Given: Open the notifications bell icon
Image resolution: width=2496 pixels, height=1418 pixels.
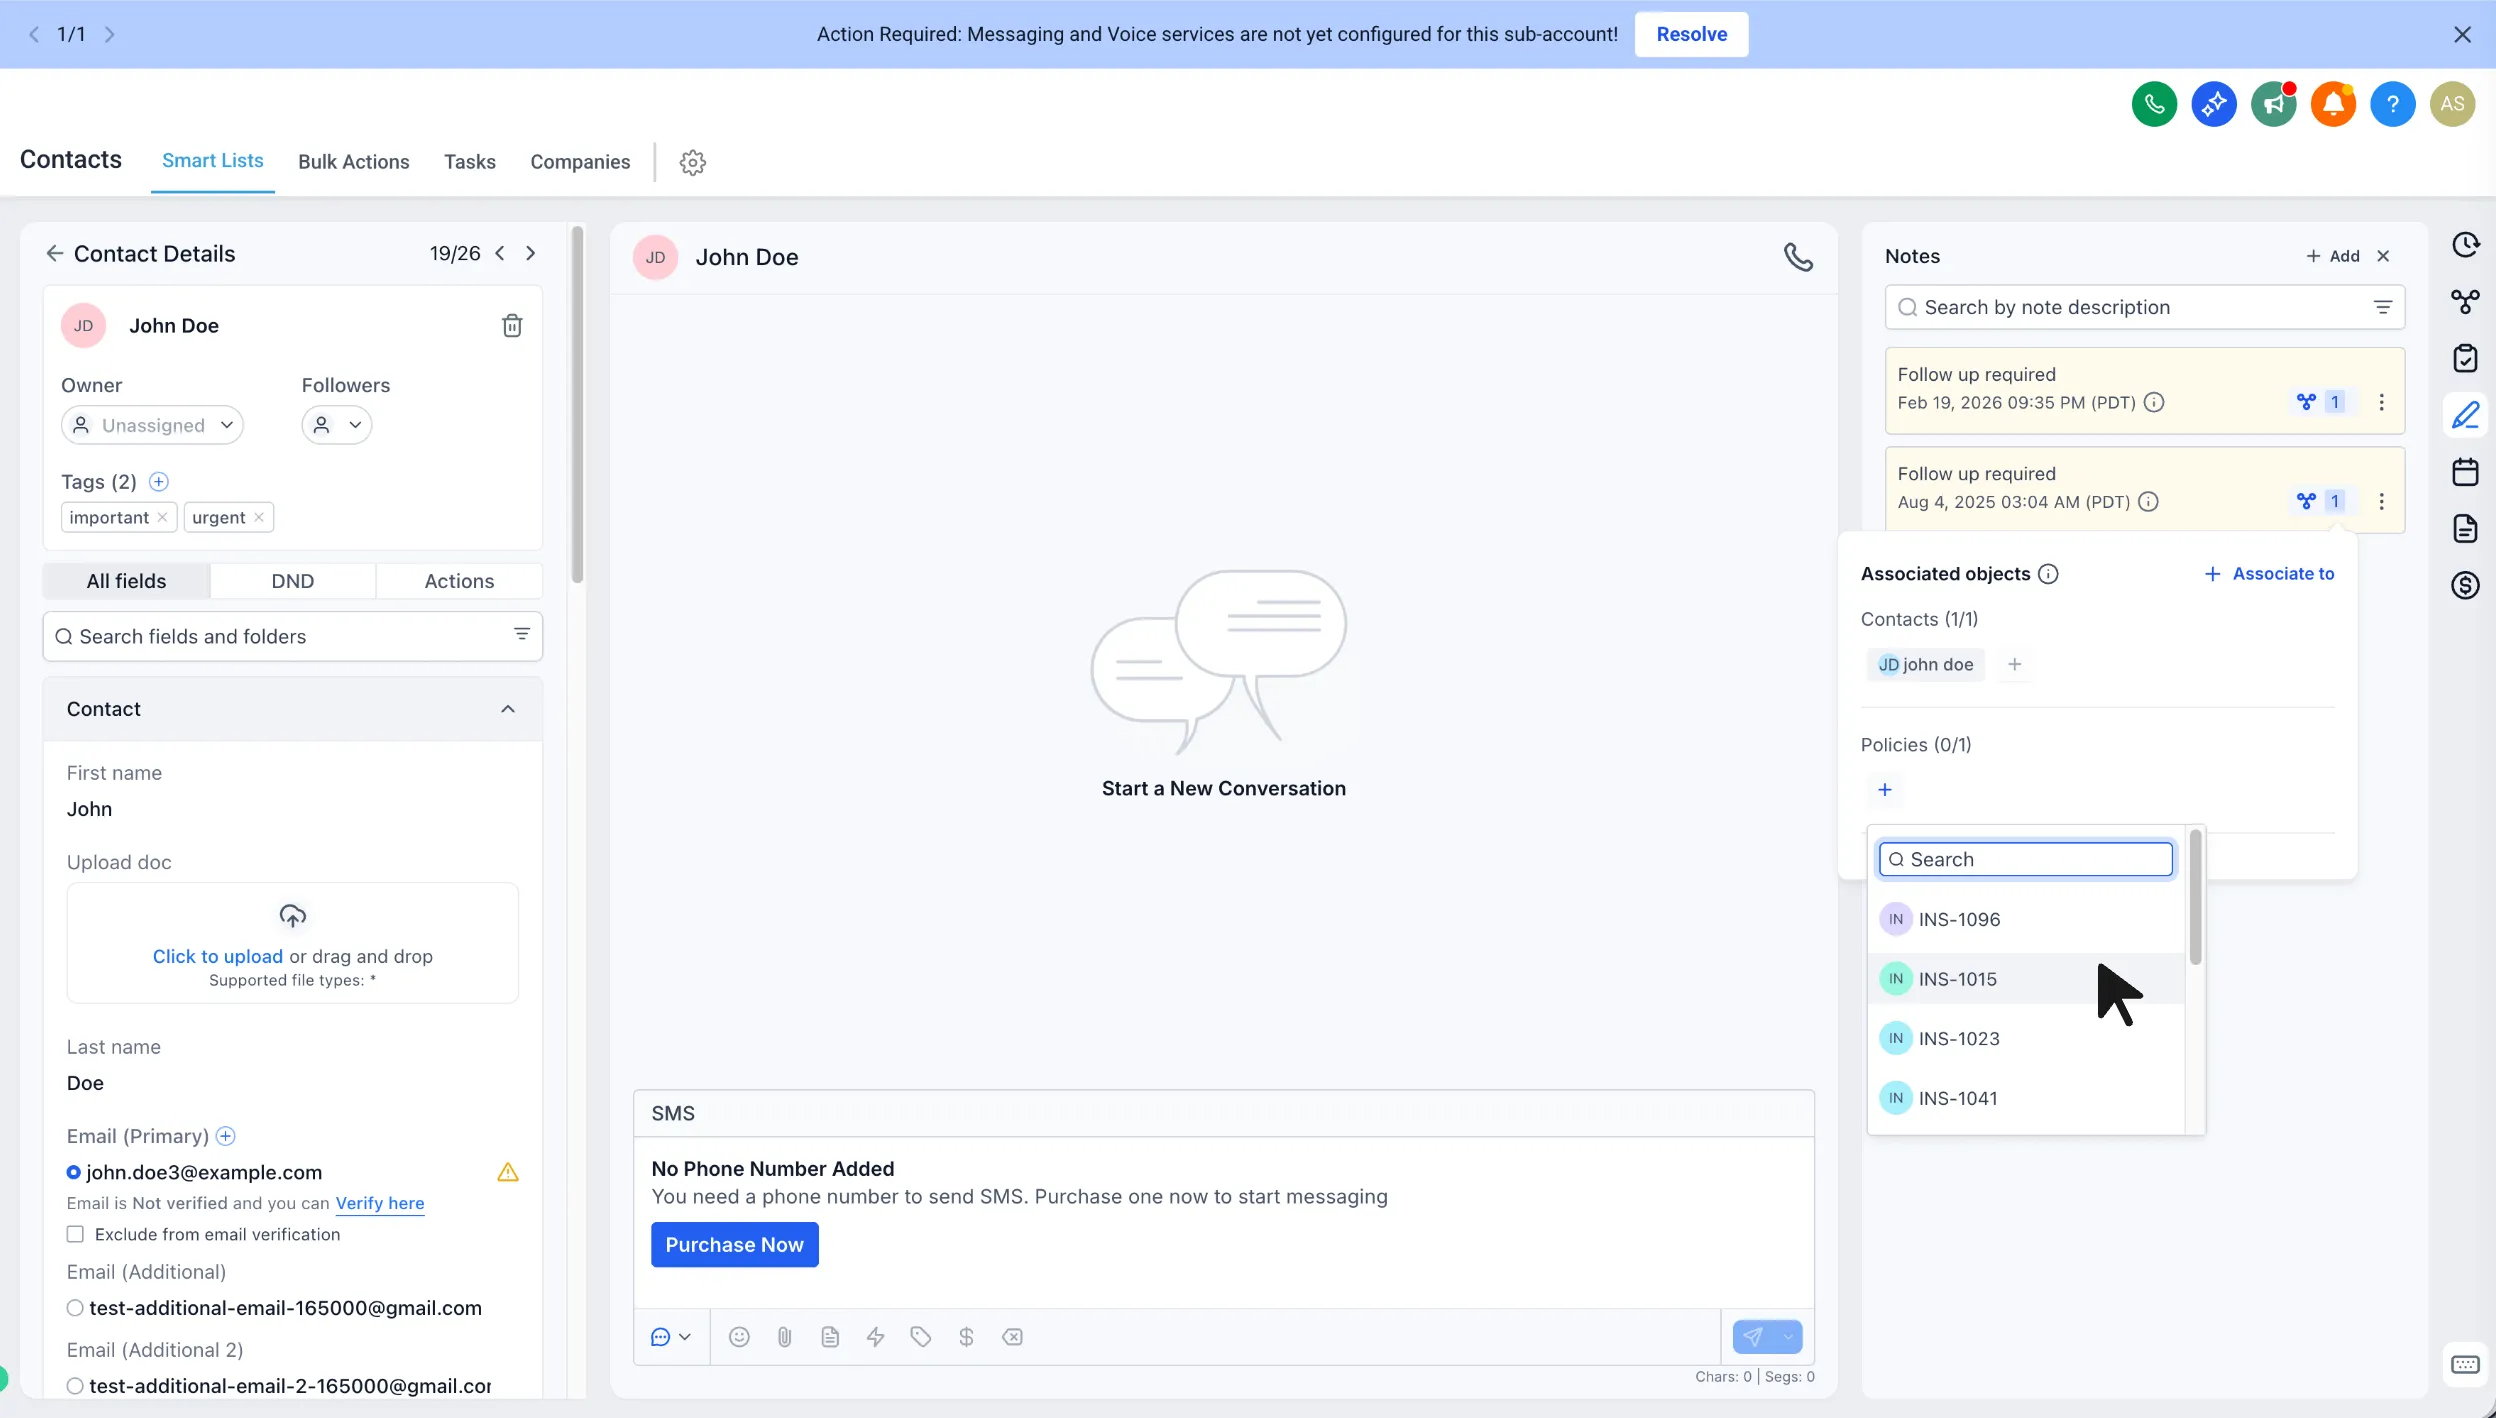Looking at the screenshot, I should click(2333, 104).
